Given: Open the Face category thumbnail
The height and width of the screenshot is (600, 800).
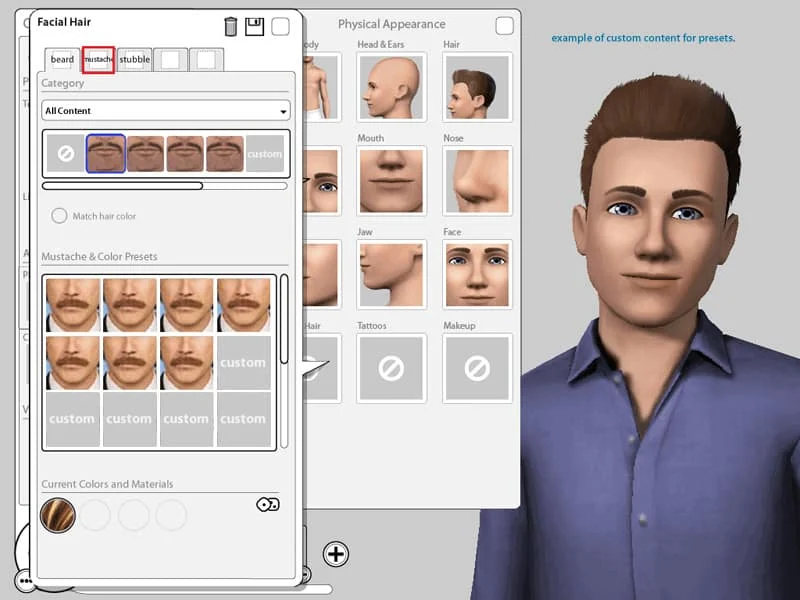Looking at the screenshot, I should tap(477, 274).
